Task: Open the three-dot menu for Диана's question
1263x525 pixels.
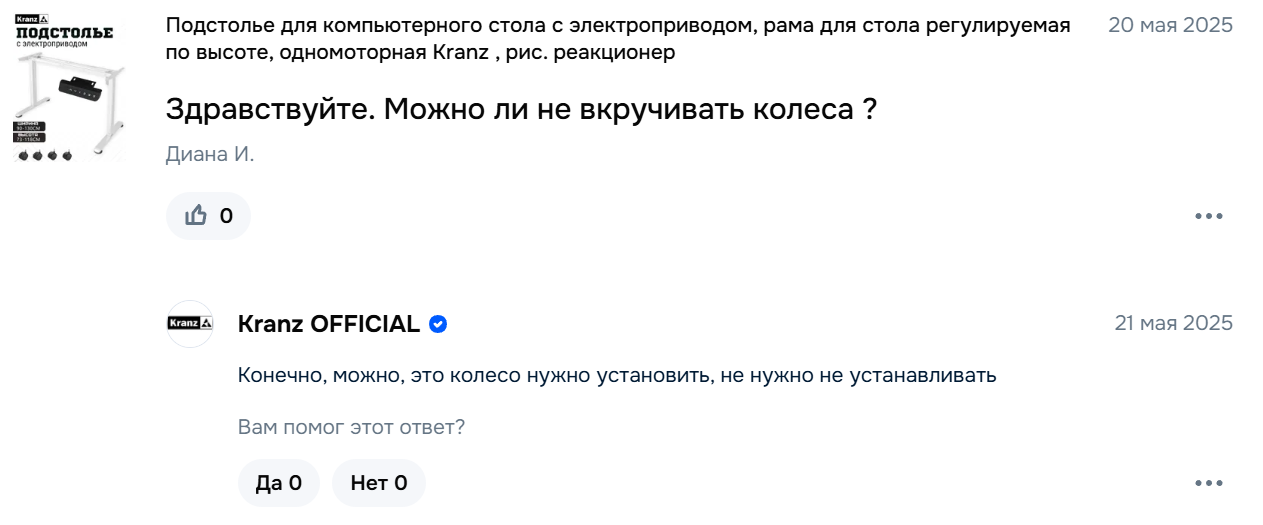Action: tap(1209, 216)
